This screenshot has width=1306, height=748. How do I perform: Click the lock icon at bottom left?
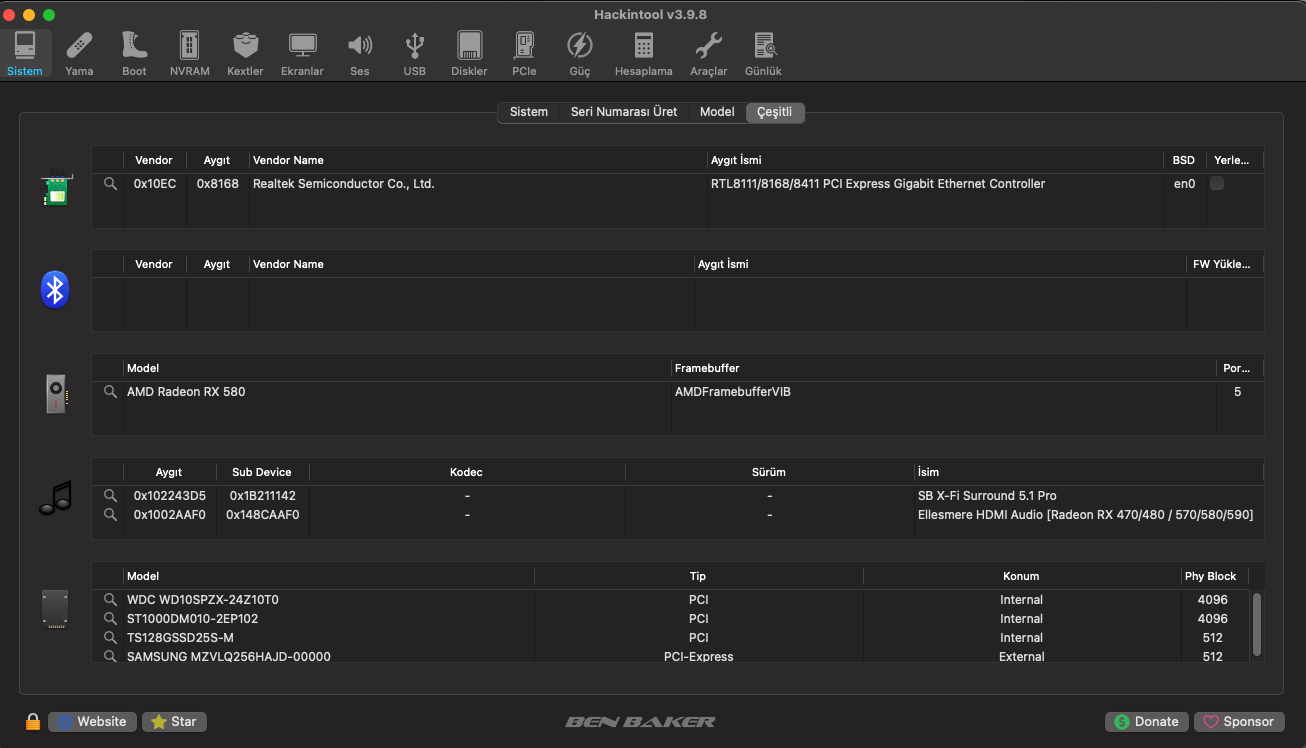click(33, 721)
